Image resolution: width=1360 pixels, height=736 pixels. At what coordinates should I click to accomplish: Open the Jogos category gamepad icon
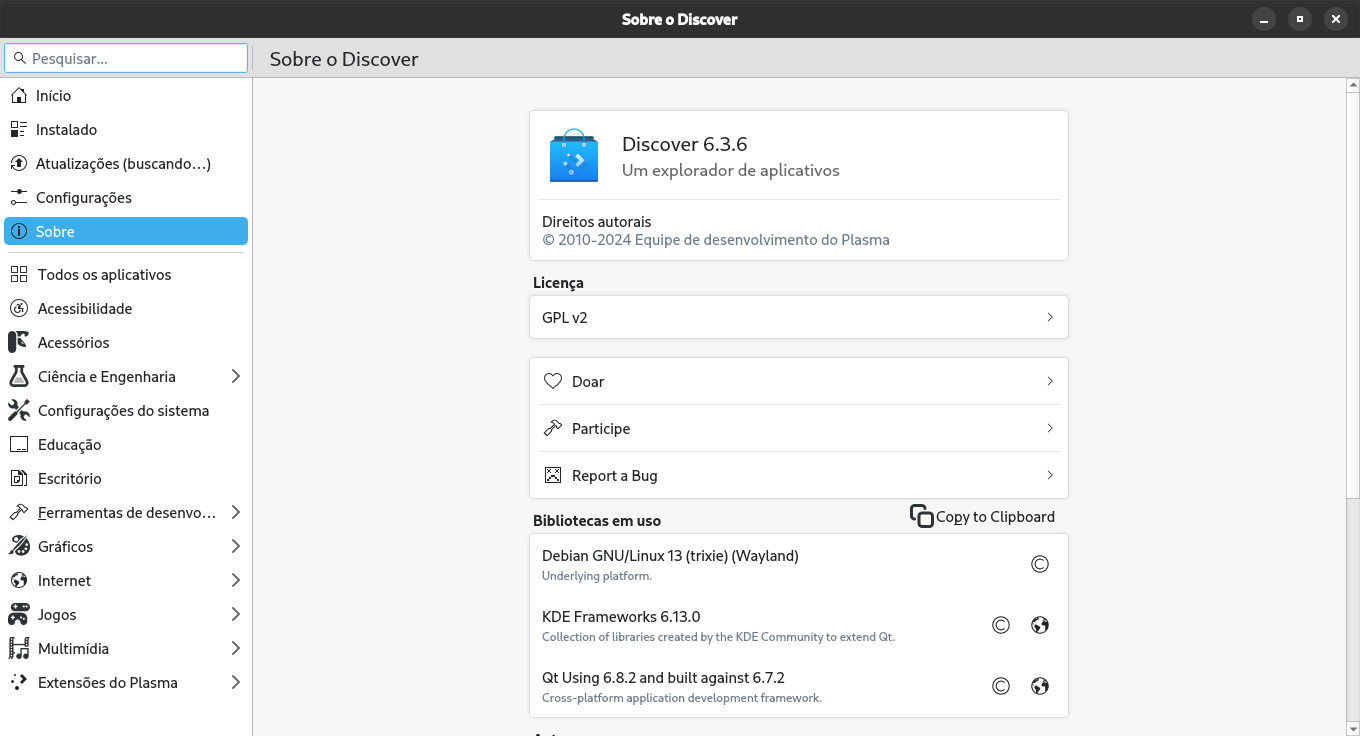point(19,614)
